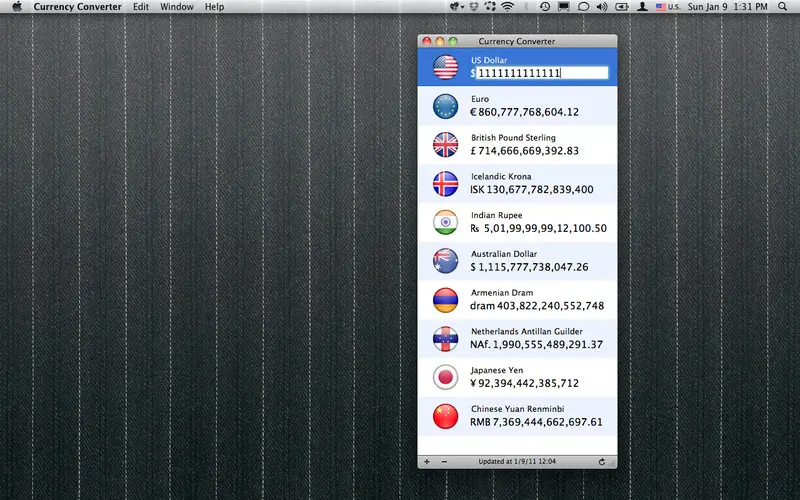Click the Armenian Dram label
The width and height of the screenshot is (800, 500).
click(502, 293)
